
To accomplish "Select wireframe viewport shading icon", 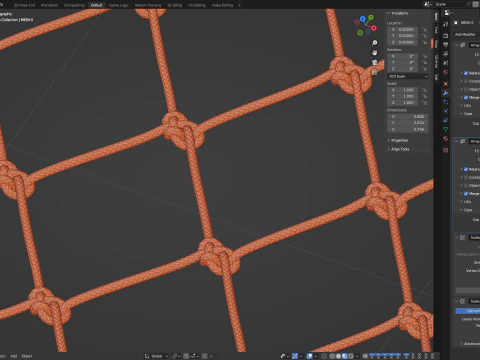I will pyautogui.click(x=332, y=356).
